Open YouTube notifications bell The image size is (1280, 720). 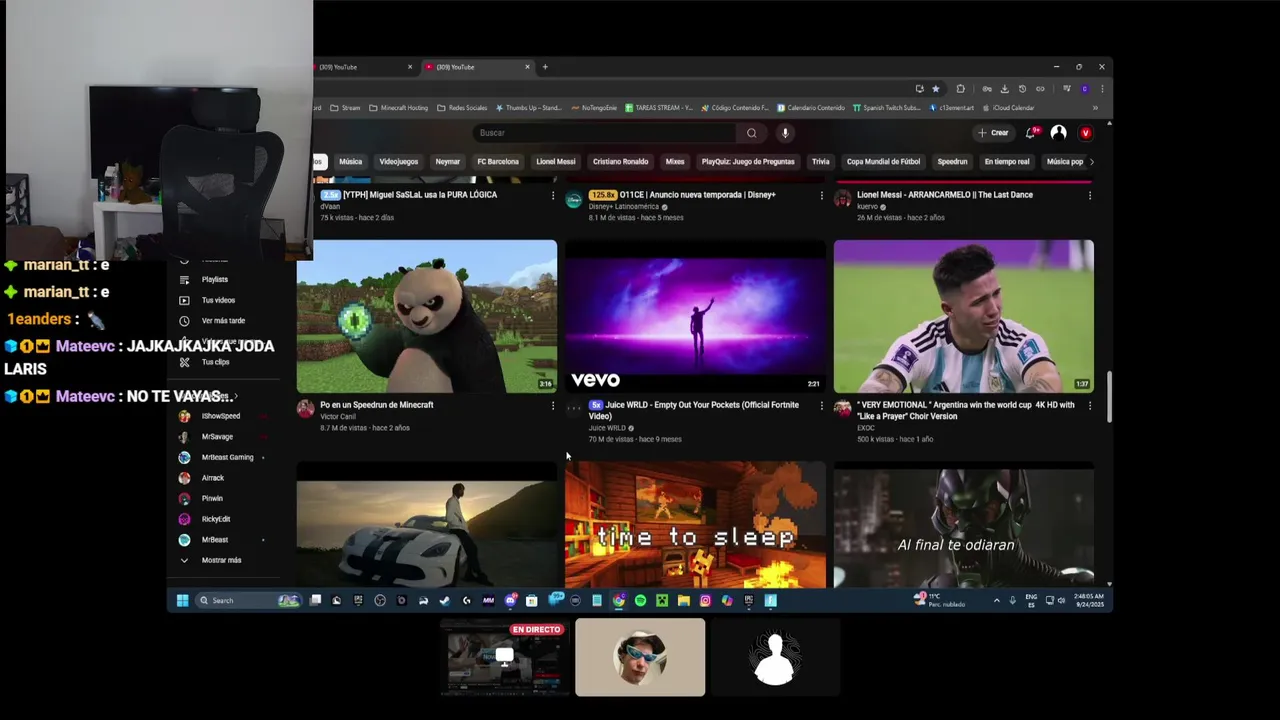click(1031, 132)
